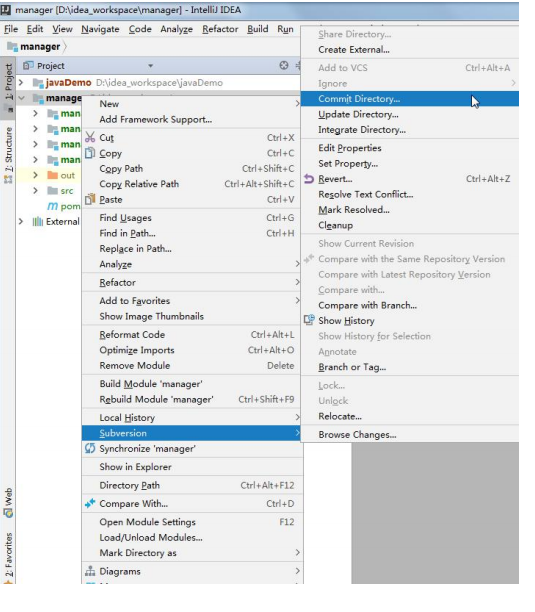This screenshot has width=535, height=612.
Task: Choose Remove Module
Action: pos(192,365)
